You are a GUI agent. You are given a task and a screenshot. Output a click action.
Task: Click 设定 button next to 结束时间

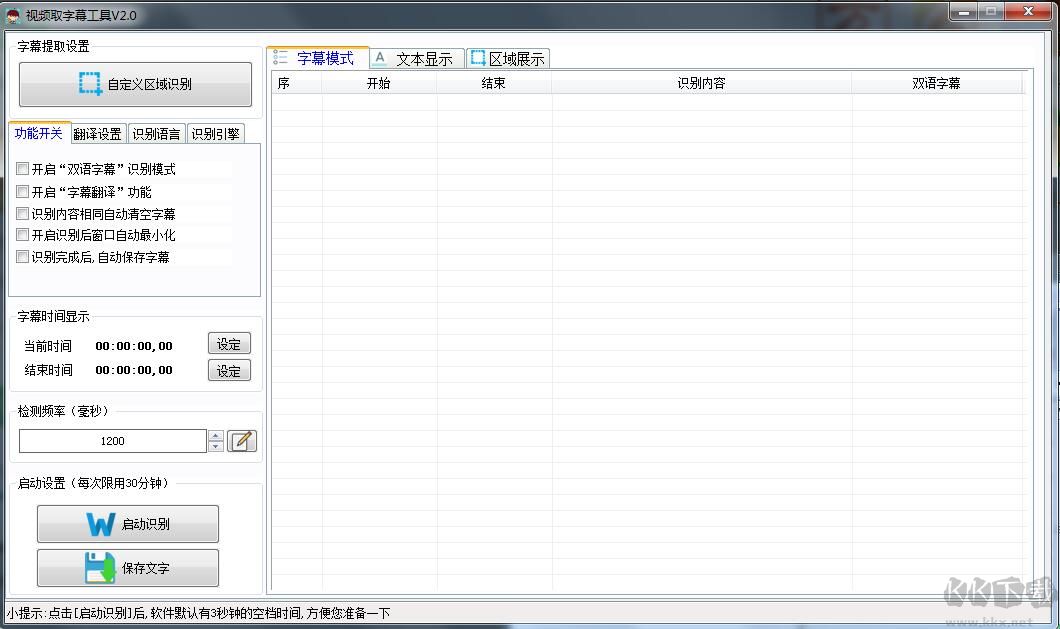pos(229,370)
